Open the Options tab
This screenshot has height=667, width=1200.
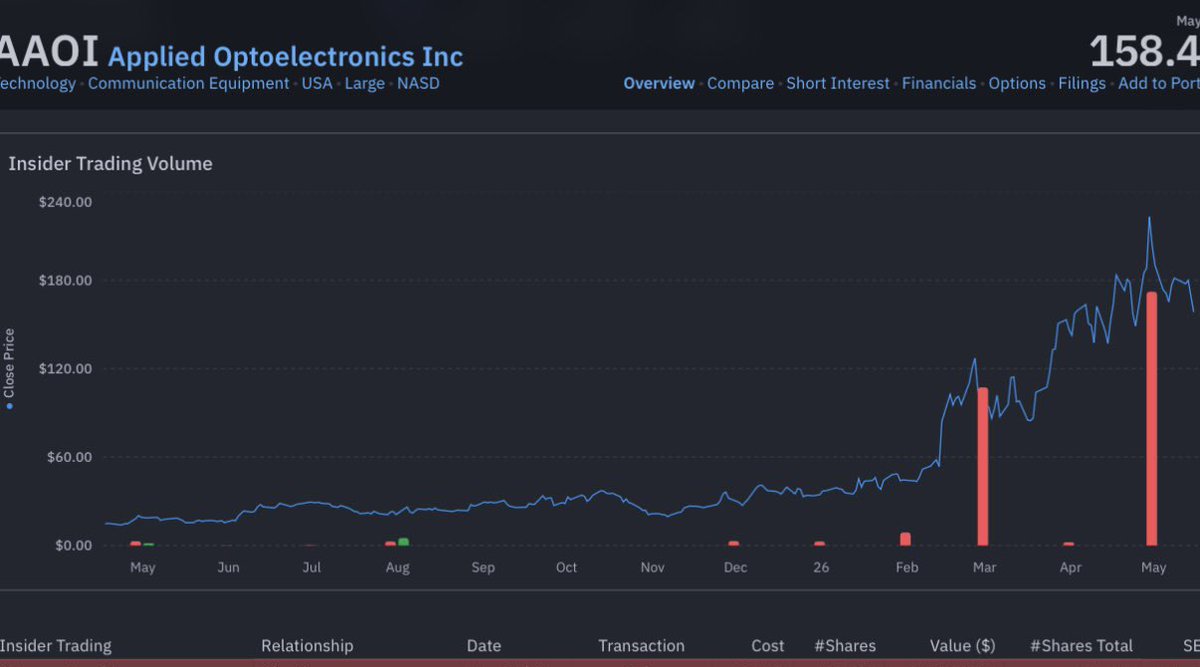(x=1017, y=84)
